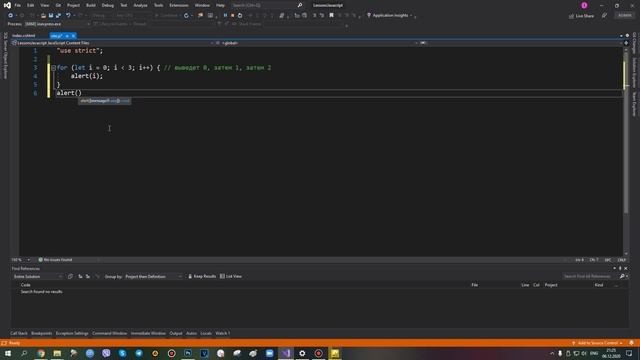Click the Break All pause icon
This screenshot has height=360, width=640.
(x=225, y=16)
